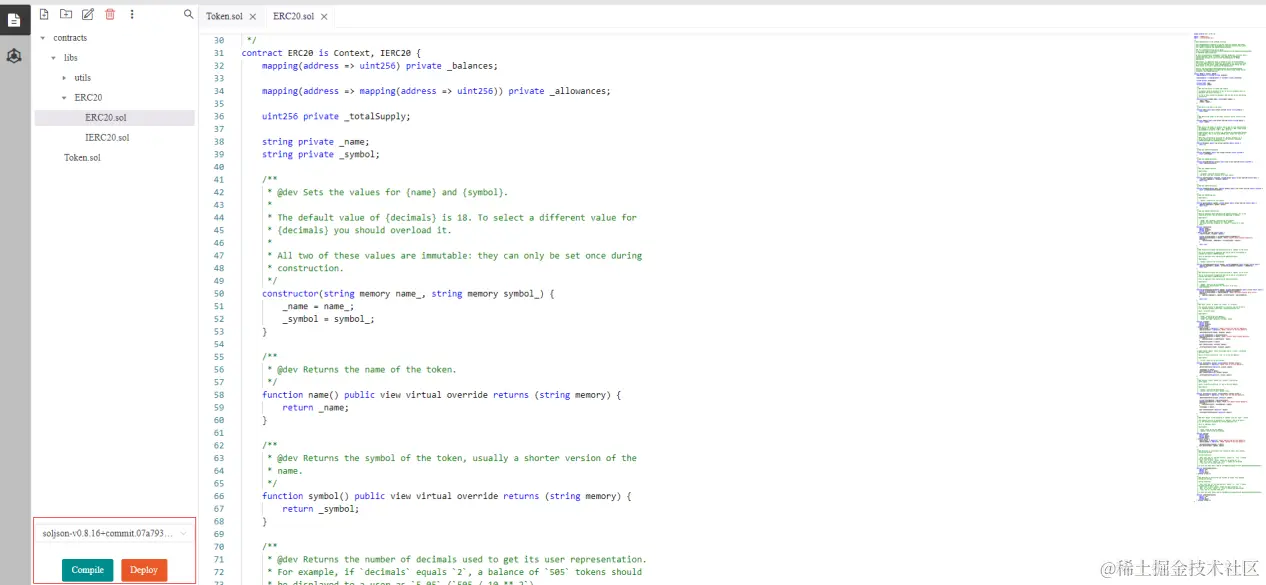Click the 'return _name;' statement
1266x585 pixels.
pos(316,407)
